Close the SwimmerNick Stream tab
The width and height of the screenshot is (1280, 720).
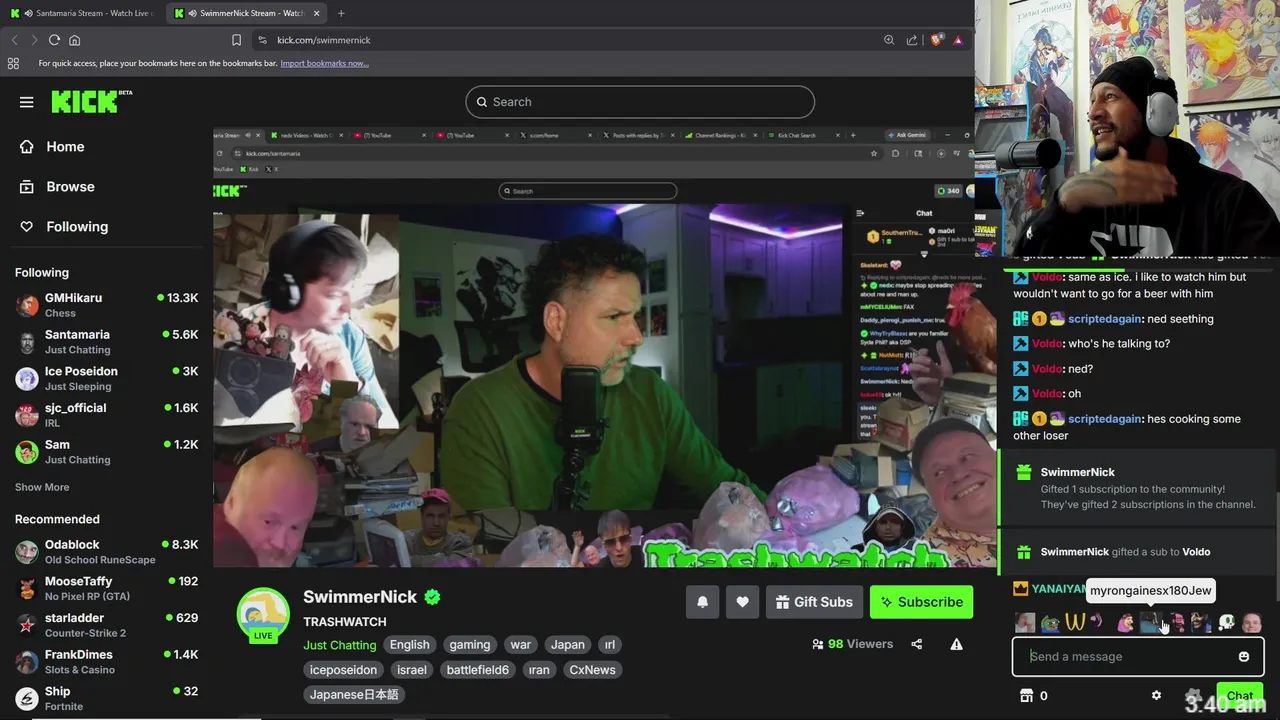click(x=318, y=13)
